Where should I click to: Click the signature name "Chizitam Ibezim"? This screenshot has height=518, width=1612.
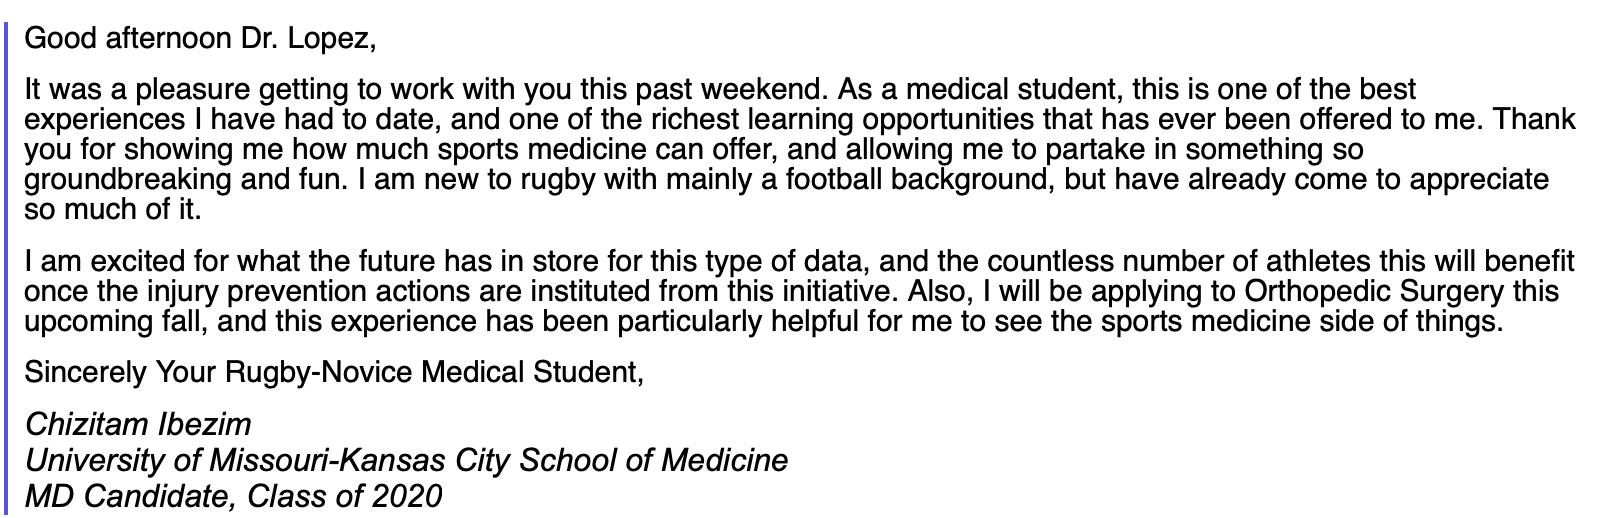pyautogui.click(x=138, y=425)
